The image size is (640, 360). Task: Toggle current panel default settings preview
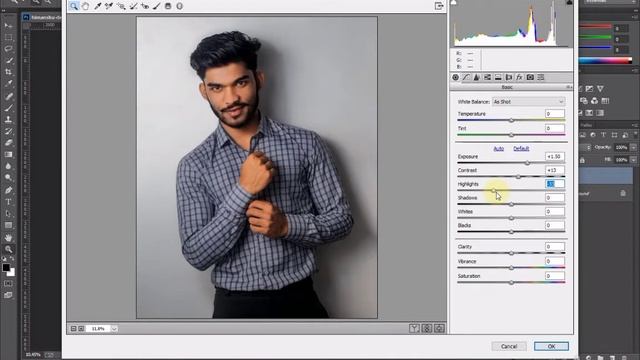click(x=439, y=328)
